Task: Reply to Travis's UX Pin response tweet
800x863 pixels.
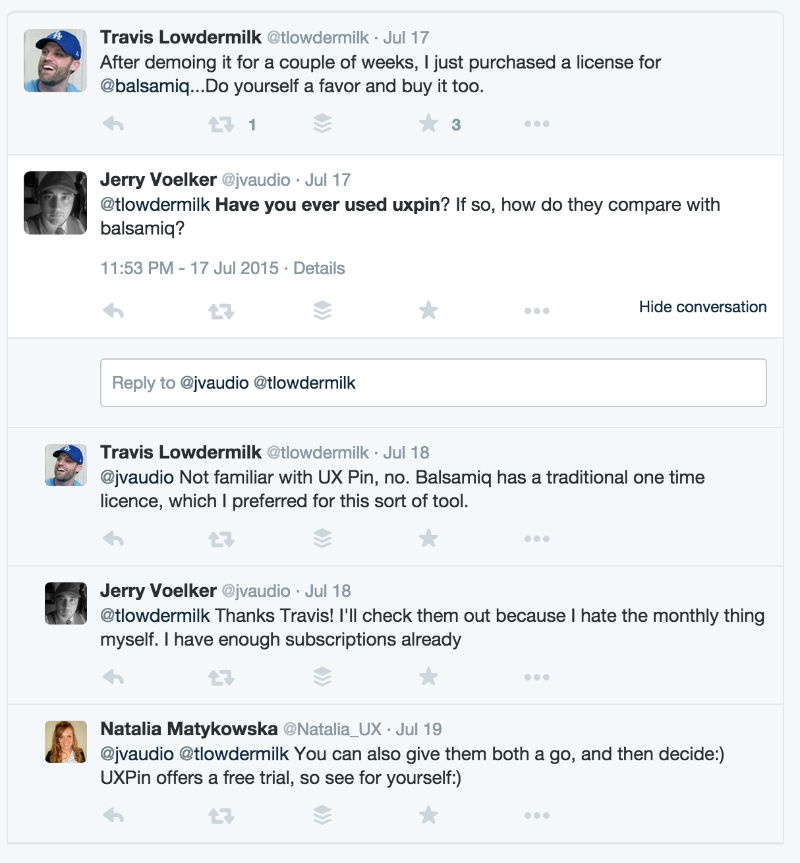Action: tap(113, 538)
